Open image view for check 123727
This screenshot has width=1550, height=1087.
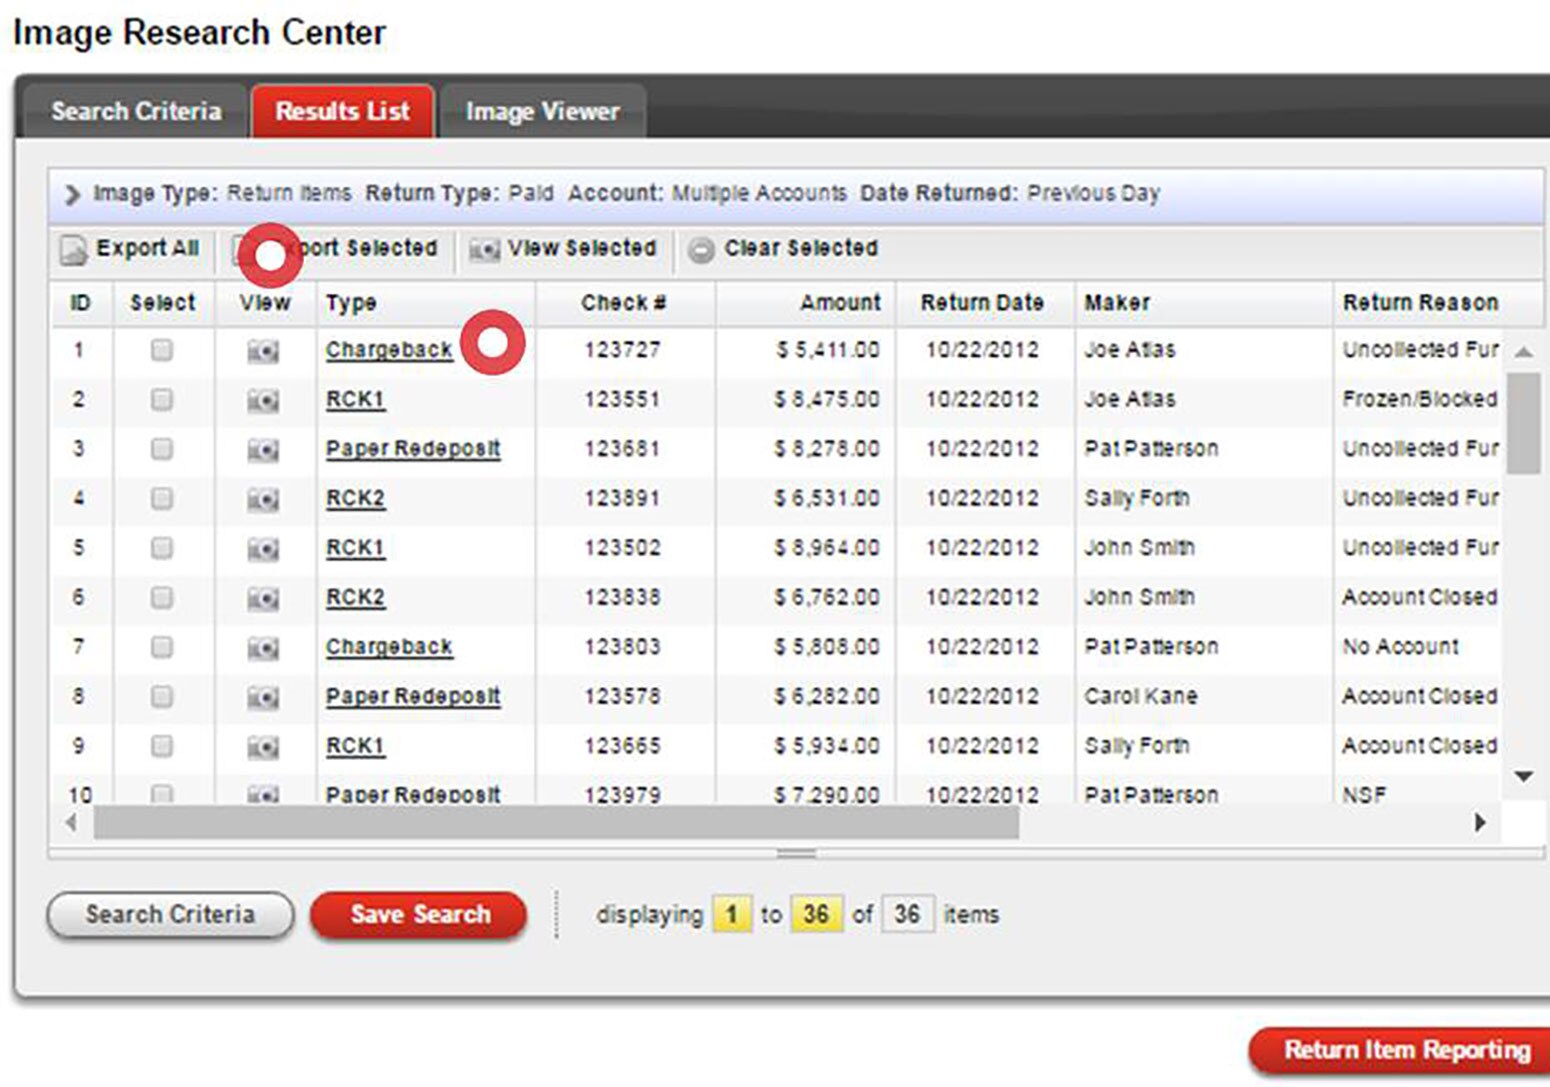pos(263,351)
